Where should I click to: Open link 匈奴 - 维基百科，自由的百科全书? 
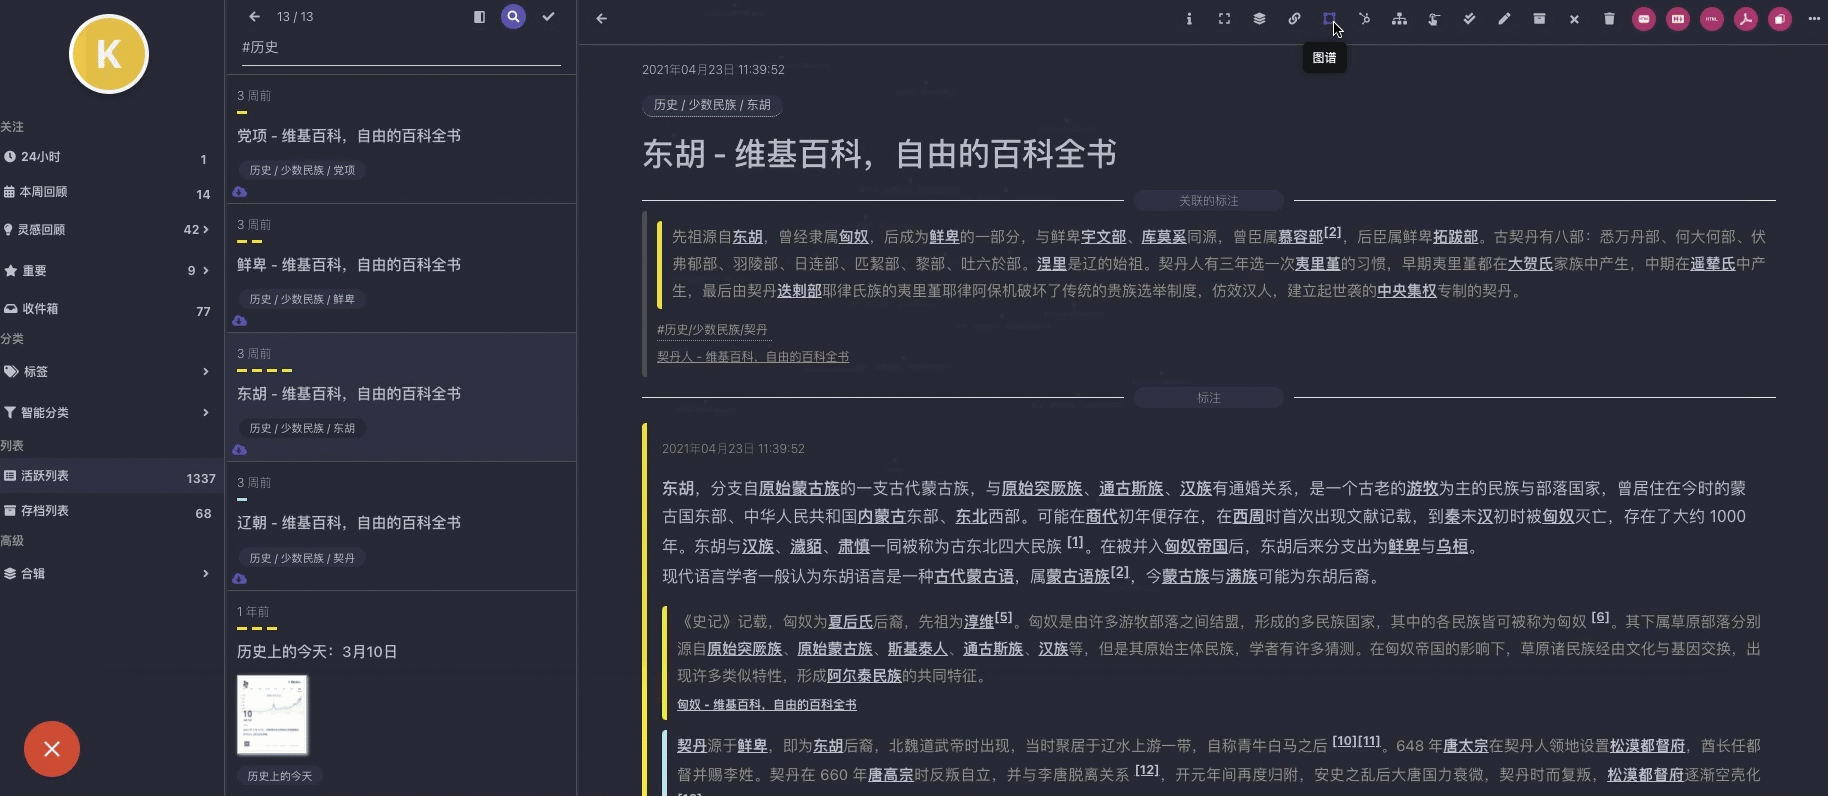point(767,705)
